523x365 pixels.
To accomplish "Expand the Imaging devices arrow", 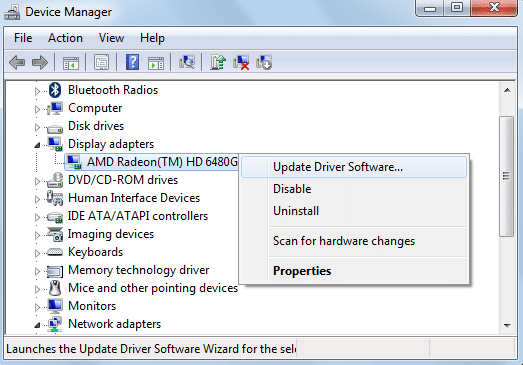I will click(37, 235).
